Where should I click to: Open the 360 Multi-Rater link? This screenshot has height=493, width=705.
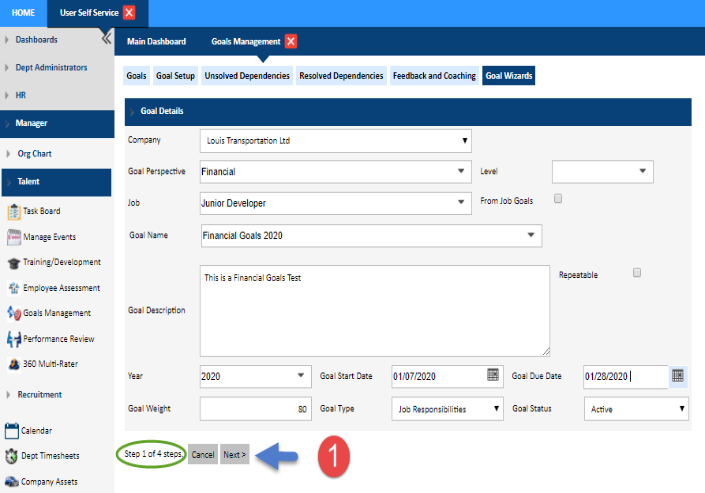(50, 364)
